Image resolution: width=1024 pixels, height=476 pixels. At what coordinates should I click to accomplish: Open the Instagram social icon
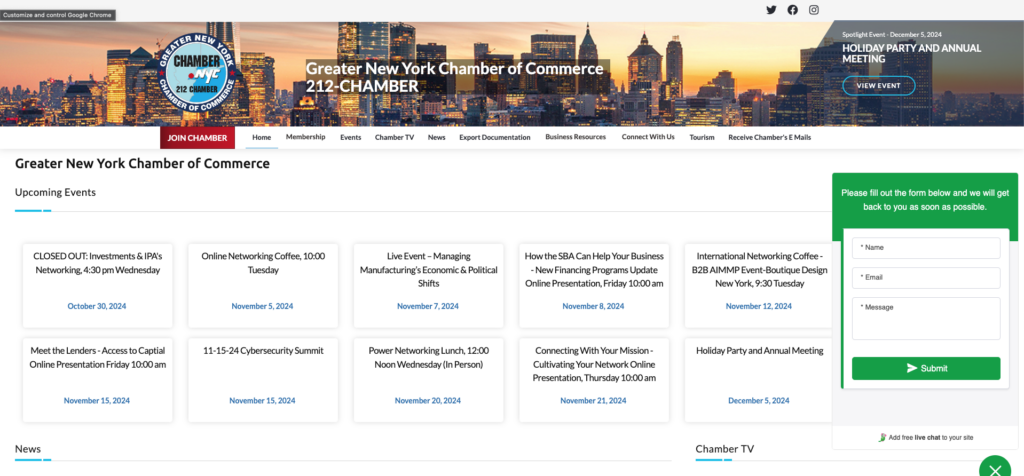(x=814, y=10)
